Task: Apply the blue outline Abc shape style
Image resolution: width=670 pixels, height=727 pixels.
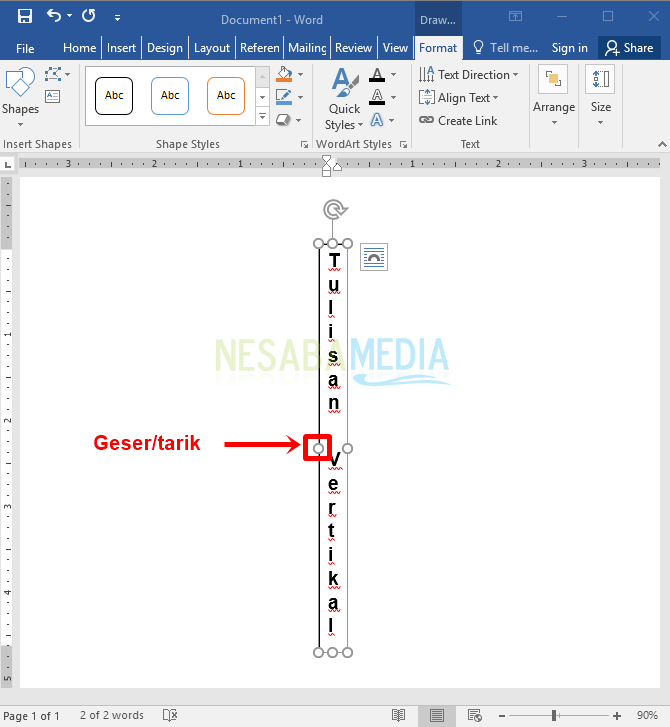Action: click(x=170, y=96)
